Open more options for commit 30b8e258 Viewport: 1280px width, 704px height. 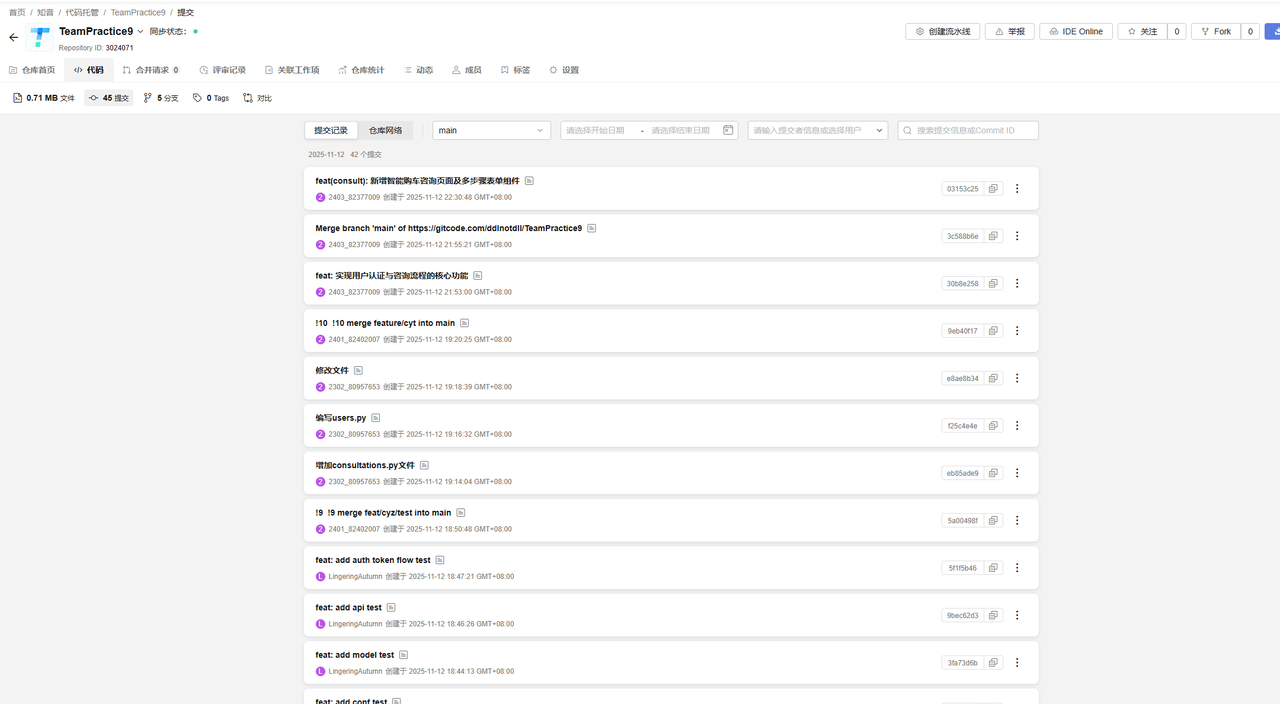[x=1017, y=283]
